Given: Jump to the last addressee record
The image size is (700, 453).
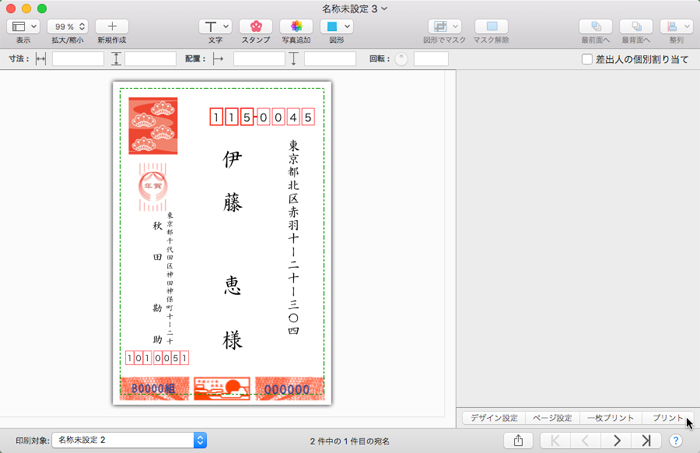Looking at the screenshot, I should coord(646,440).
